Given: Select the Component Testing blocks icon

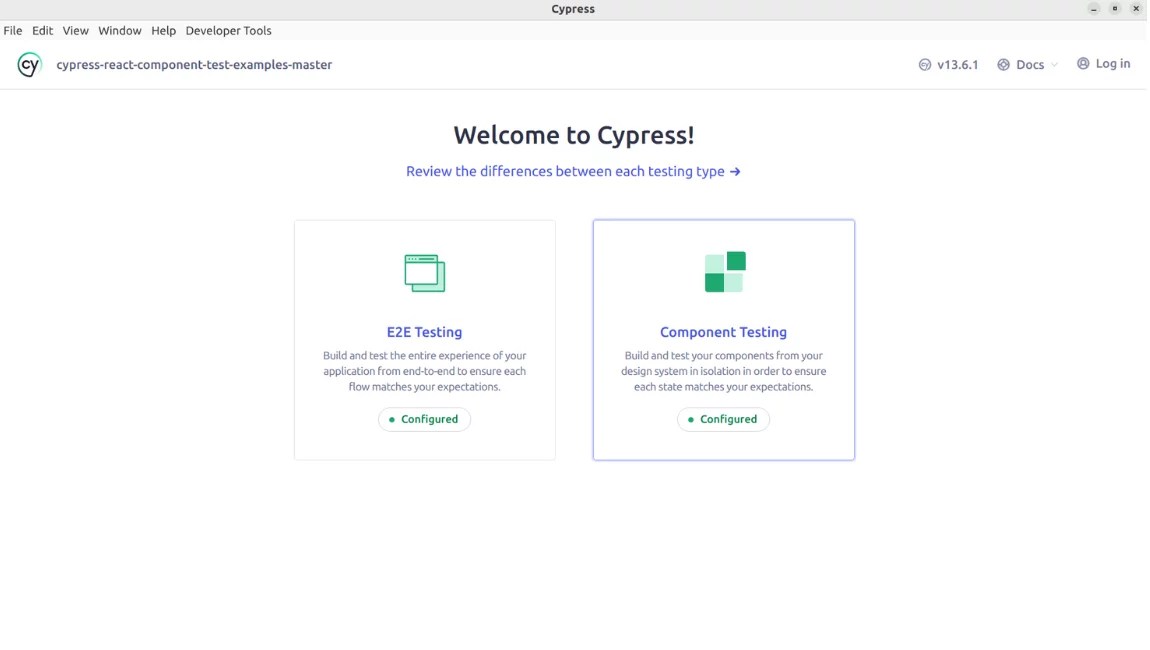Looking at the screenshot, I should tap(723, 270).
